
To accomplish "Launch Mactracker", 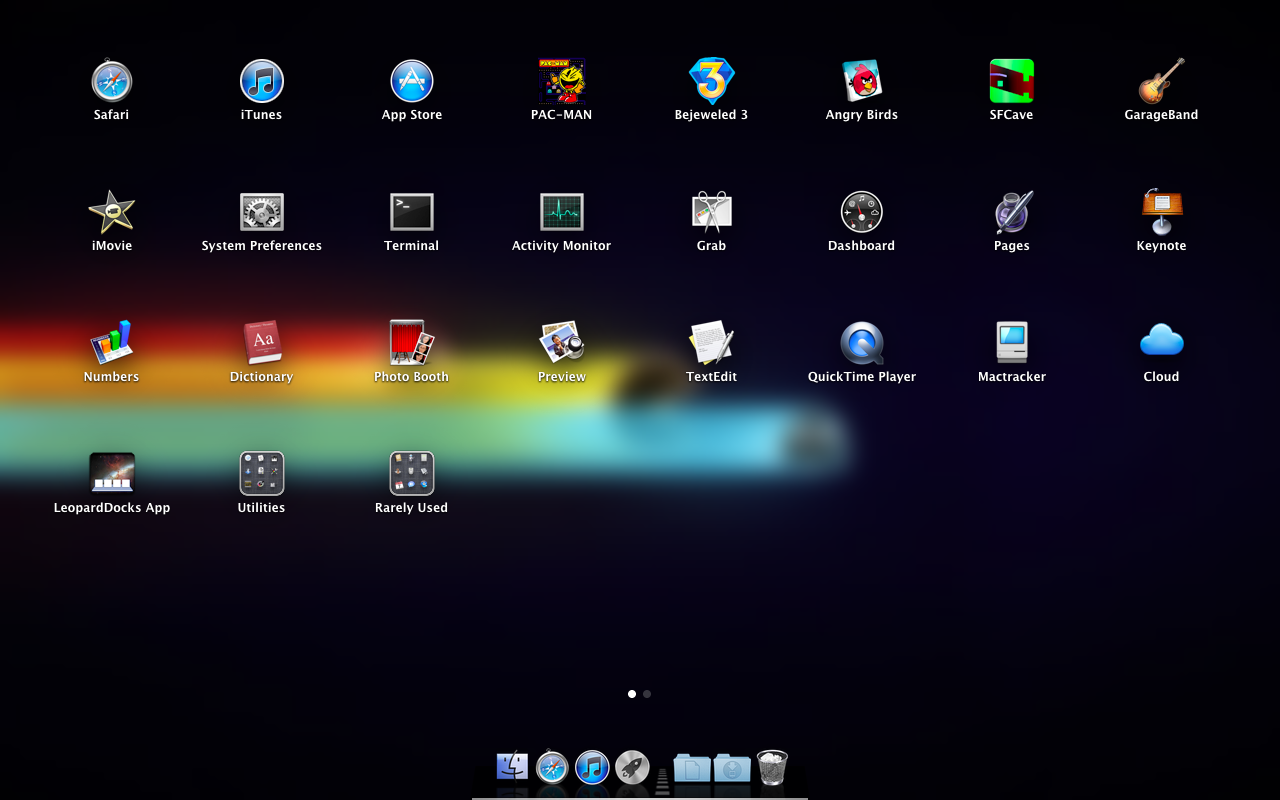I will (x=1012, y=343).
